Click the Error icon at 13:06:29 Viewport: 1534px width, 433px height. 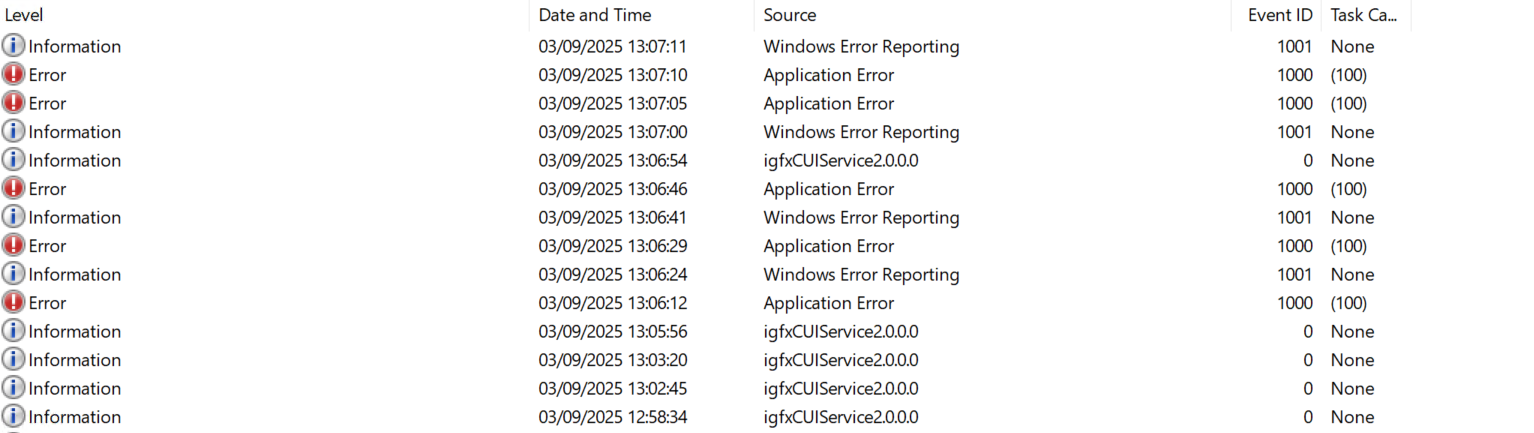[x=14, y=246]
